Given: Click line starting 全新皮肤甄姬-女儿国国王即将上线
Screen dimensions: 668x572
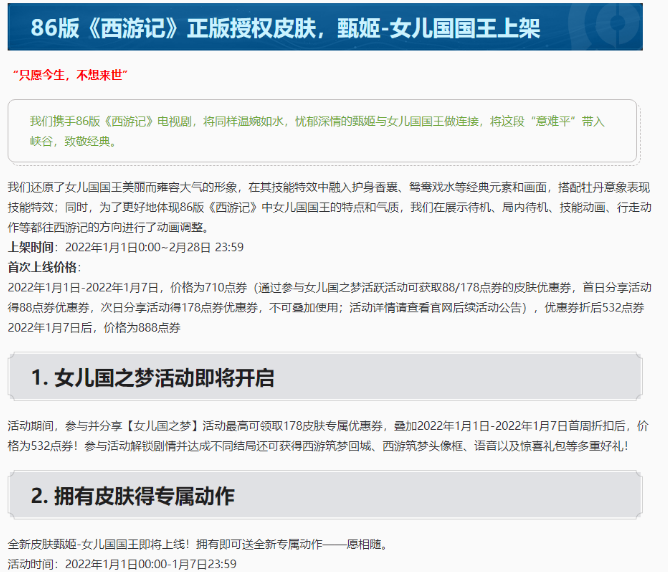Looking at the screenshot, I should [x=198, y=544].
